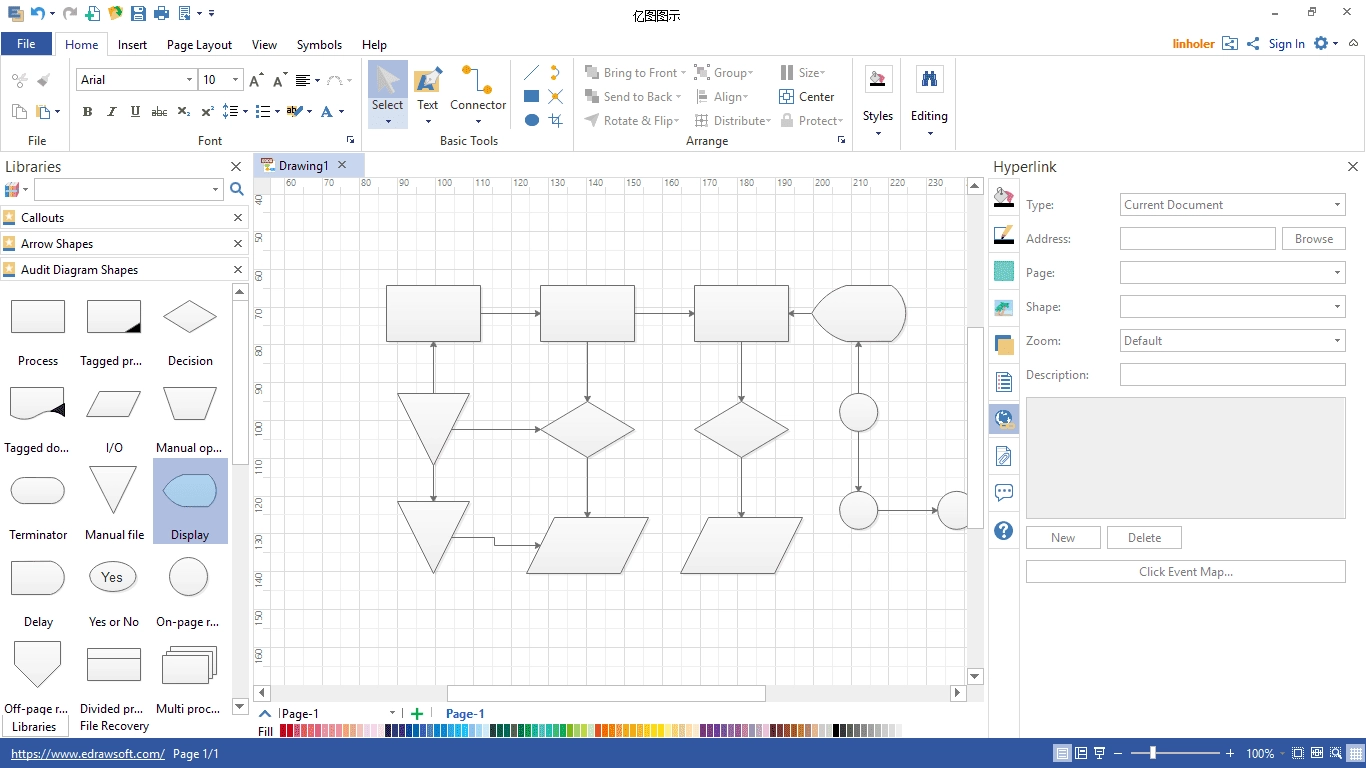
Task: Pick the rectangle drawing tool
Action: (532, 97)
